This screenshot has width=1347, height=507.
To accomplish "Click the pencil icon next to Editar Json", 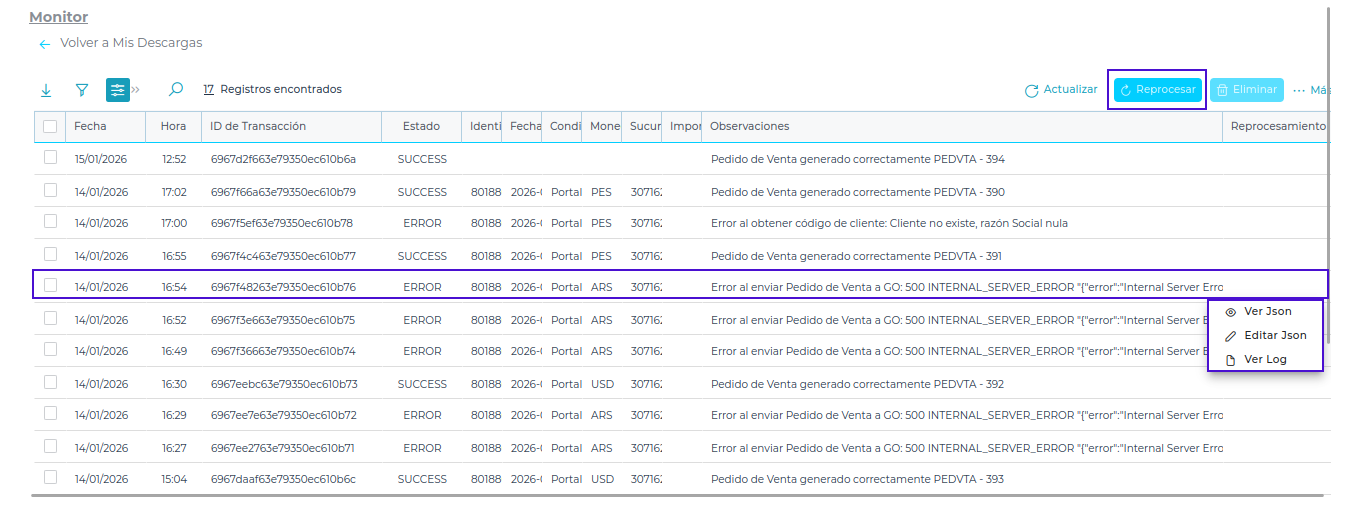I will click(x=1230, y=336).
